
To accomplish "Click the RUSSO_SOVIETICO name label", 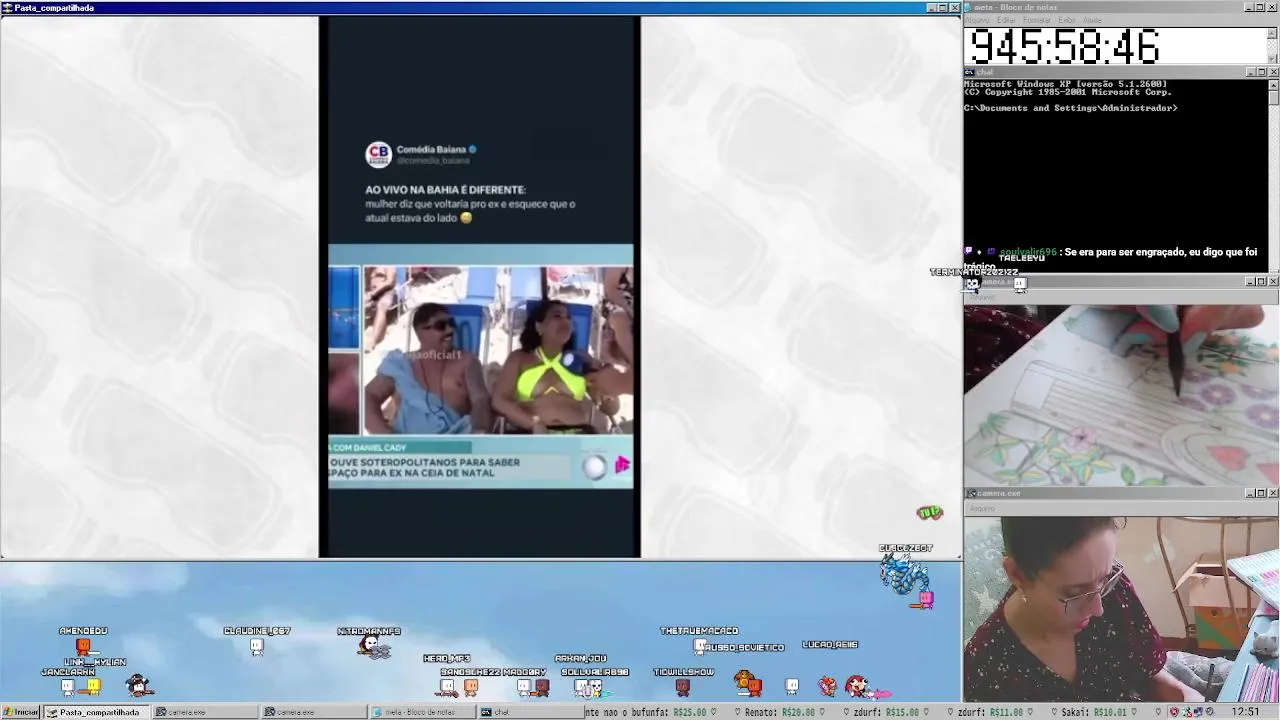I will pos(745,648).
